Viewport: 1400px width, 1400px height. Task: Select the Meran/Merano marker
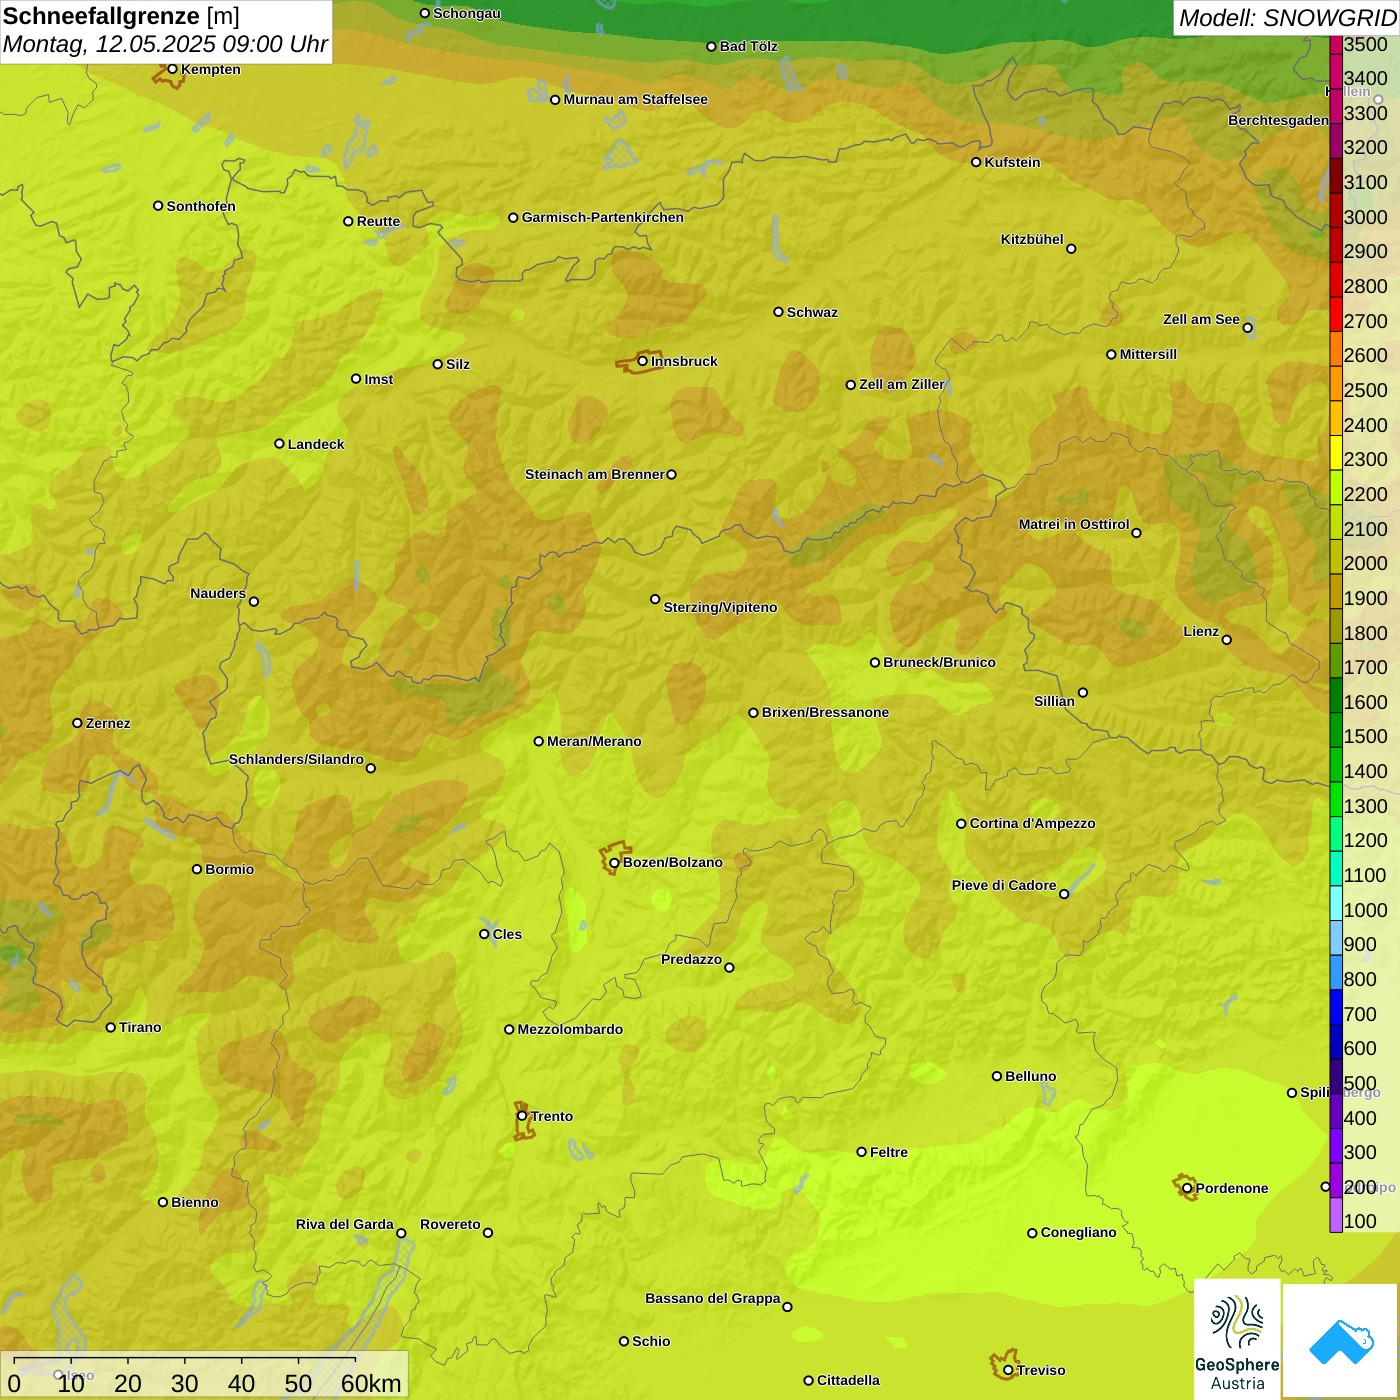(538, 741)
